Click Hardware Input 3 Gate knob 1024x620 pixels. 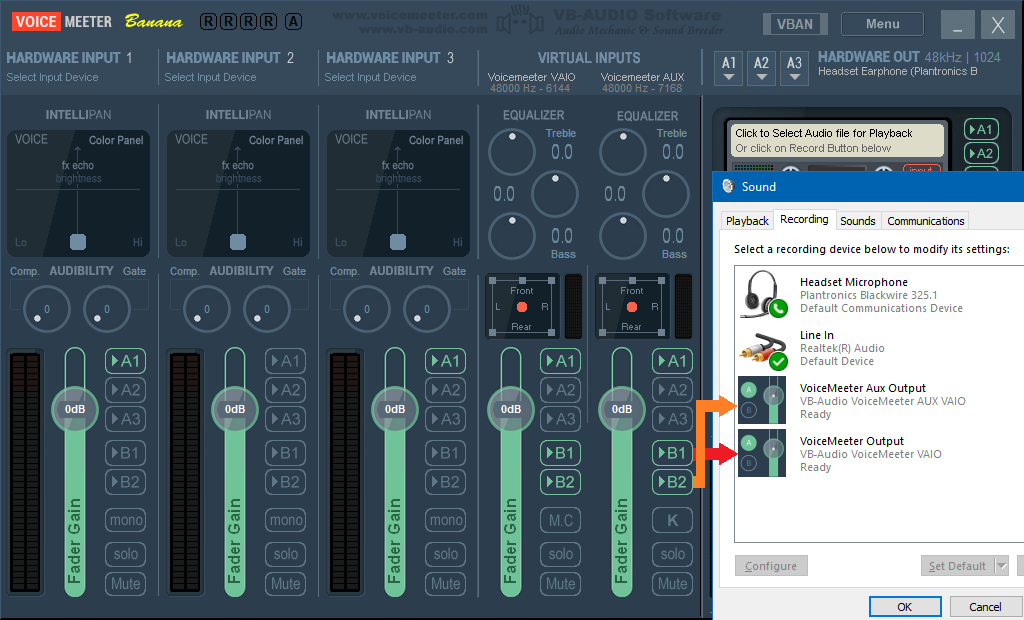pyautogui.click(x=426, y=309)
